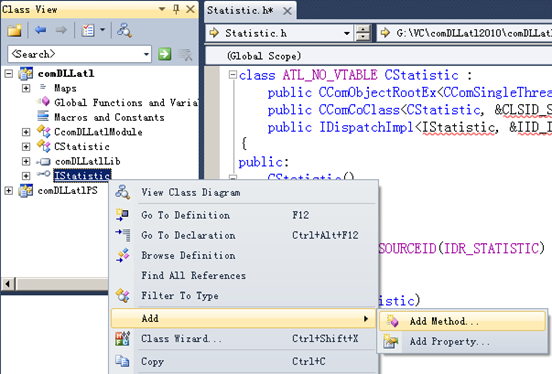
Task: Select the Maps tree item
Action: pyautogui.click(x=65, y=88)
